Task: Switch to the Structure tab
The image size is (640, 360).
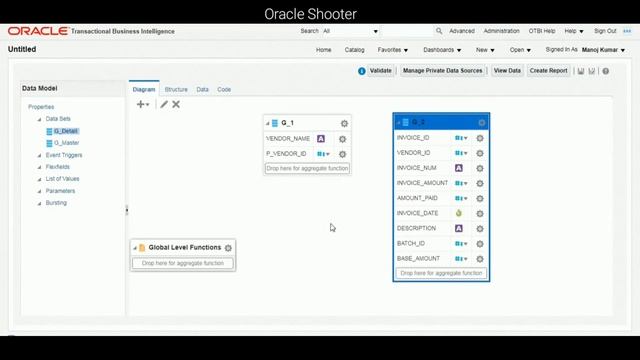Action: (x=176, y=89)
